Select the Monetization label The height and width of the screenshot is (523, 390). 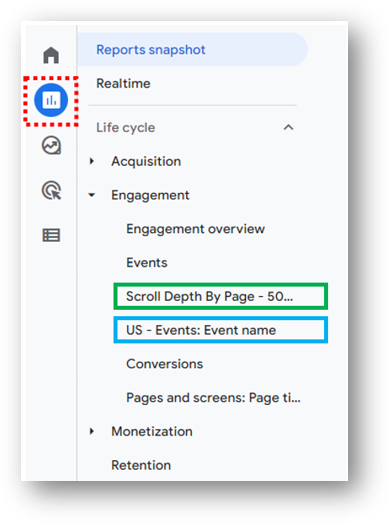pos(152,431)
